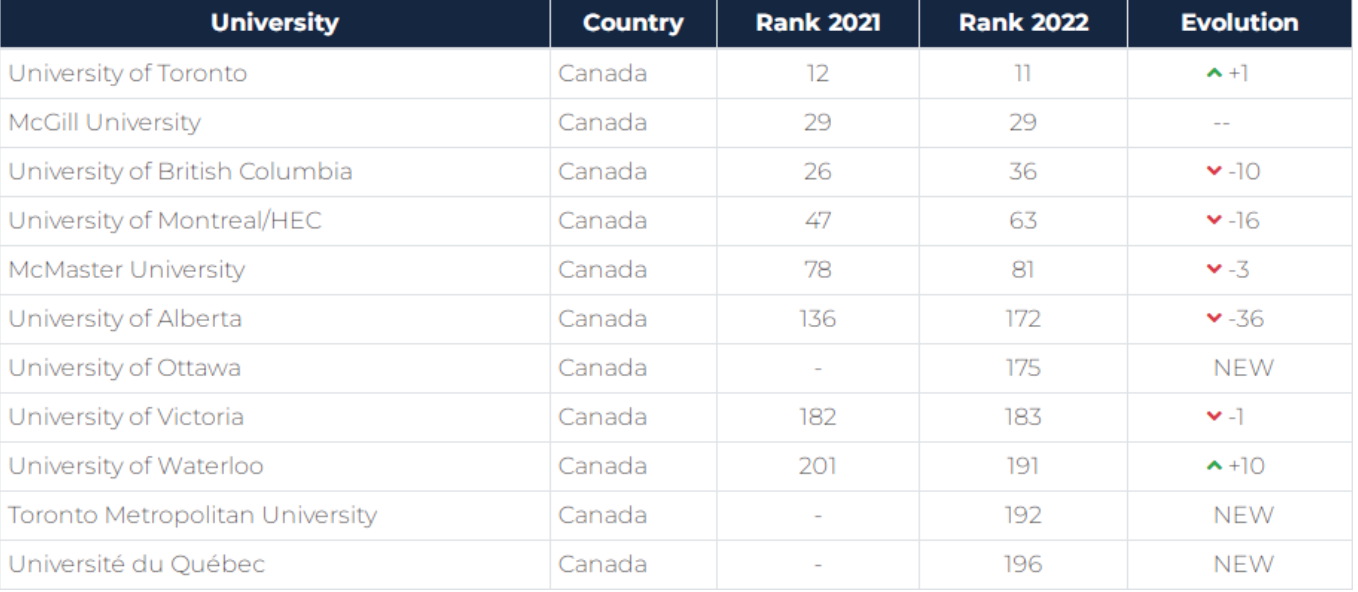Click Rank 2022 value 191 for Waterloo
Image resolution: width=1358 pixels, height=592 pixels.
point(1023,466)
